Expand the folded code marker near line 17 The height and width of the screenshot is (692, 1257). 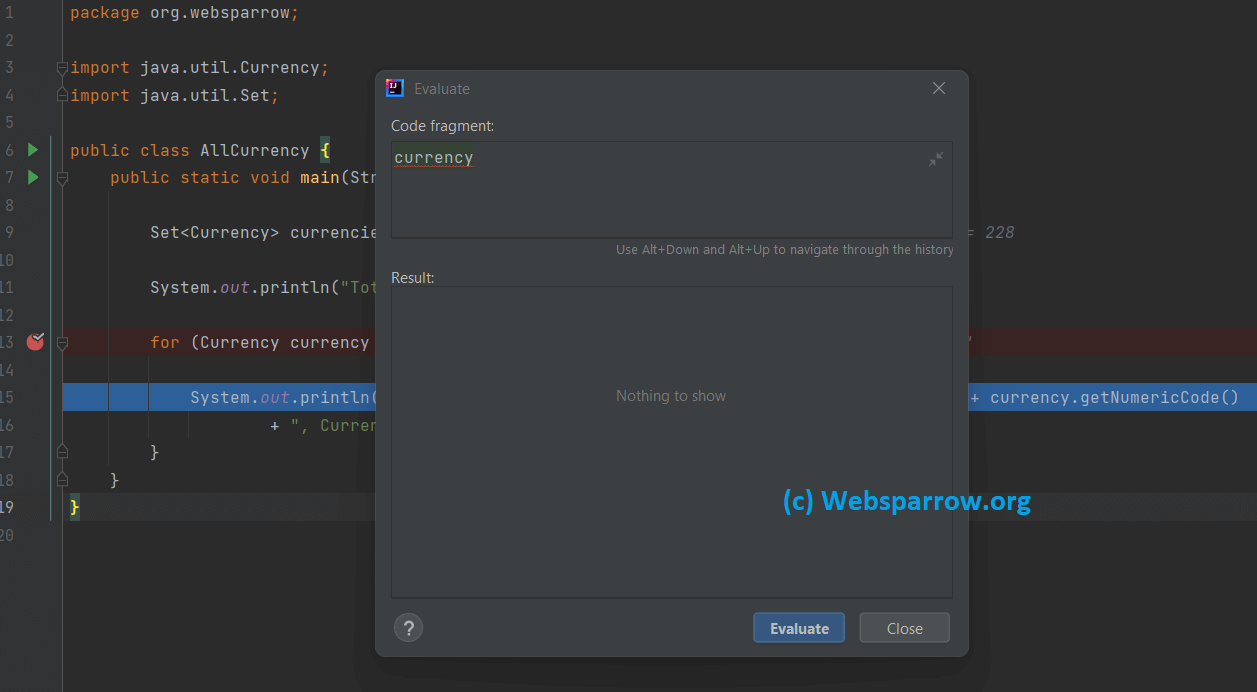[61, 451]
